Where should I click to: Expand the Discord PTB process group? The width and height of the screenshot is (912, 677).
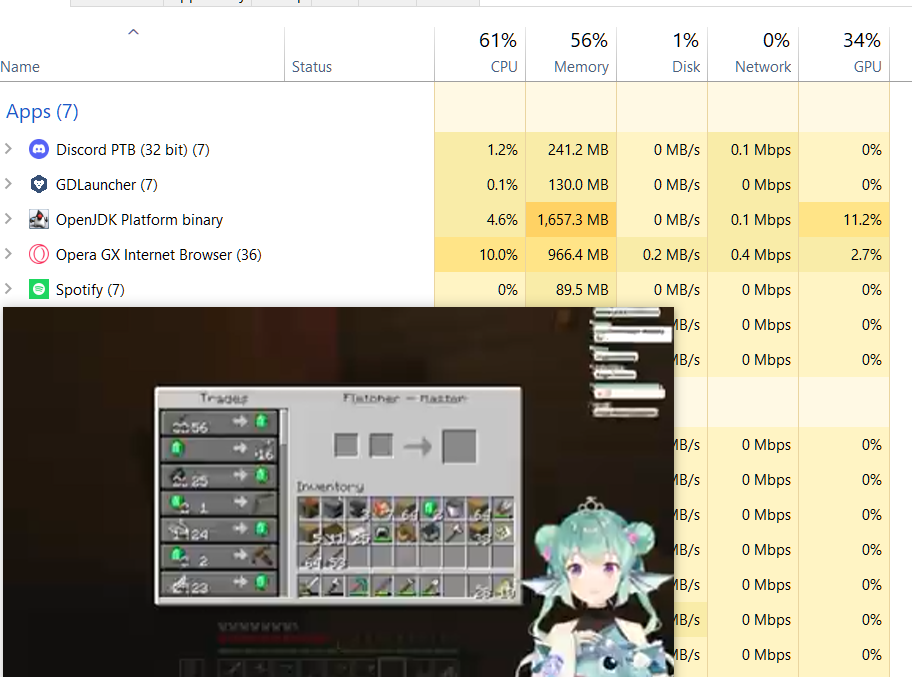(x=8, y=149)
